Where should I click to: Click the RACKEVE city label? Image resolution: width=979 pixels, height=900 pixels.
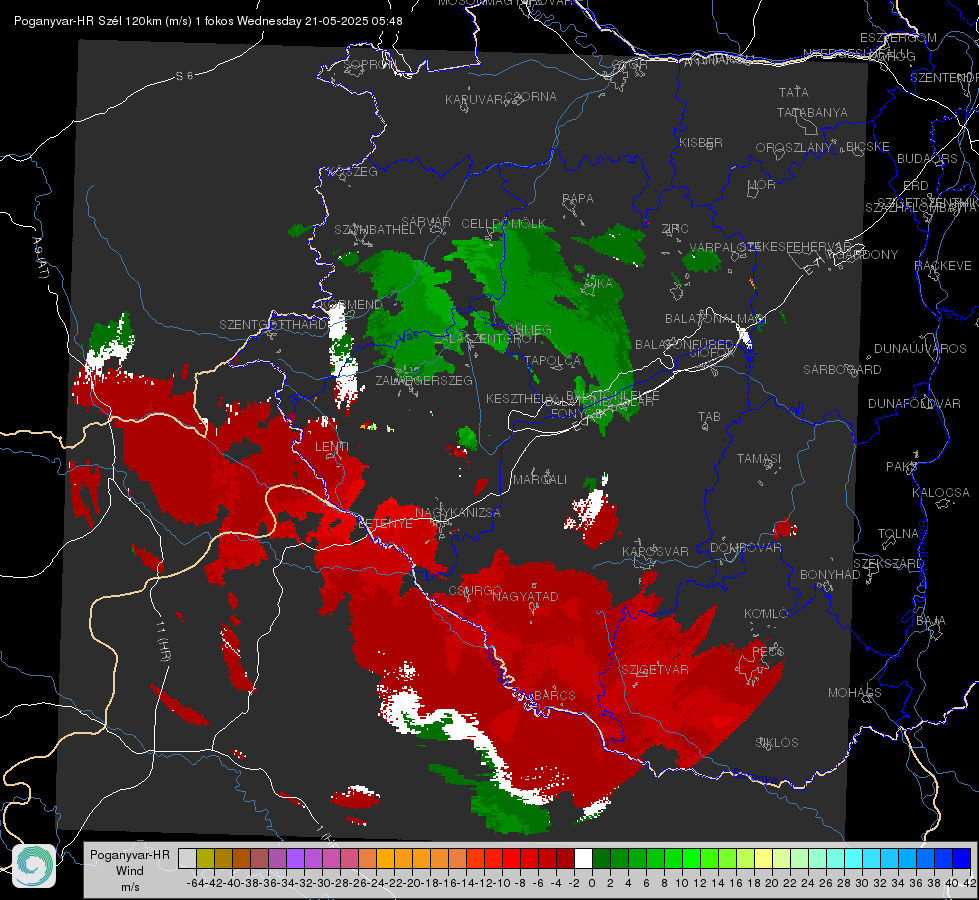(x=943, y=266)
